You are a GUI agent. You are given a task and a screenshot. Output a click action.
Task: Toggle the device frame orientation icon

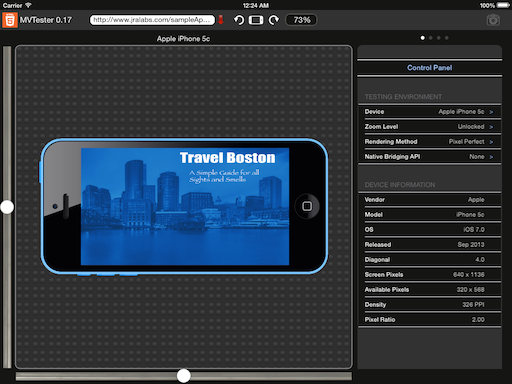[x=256, y=20]
